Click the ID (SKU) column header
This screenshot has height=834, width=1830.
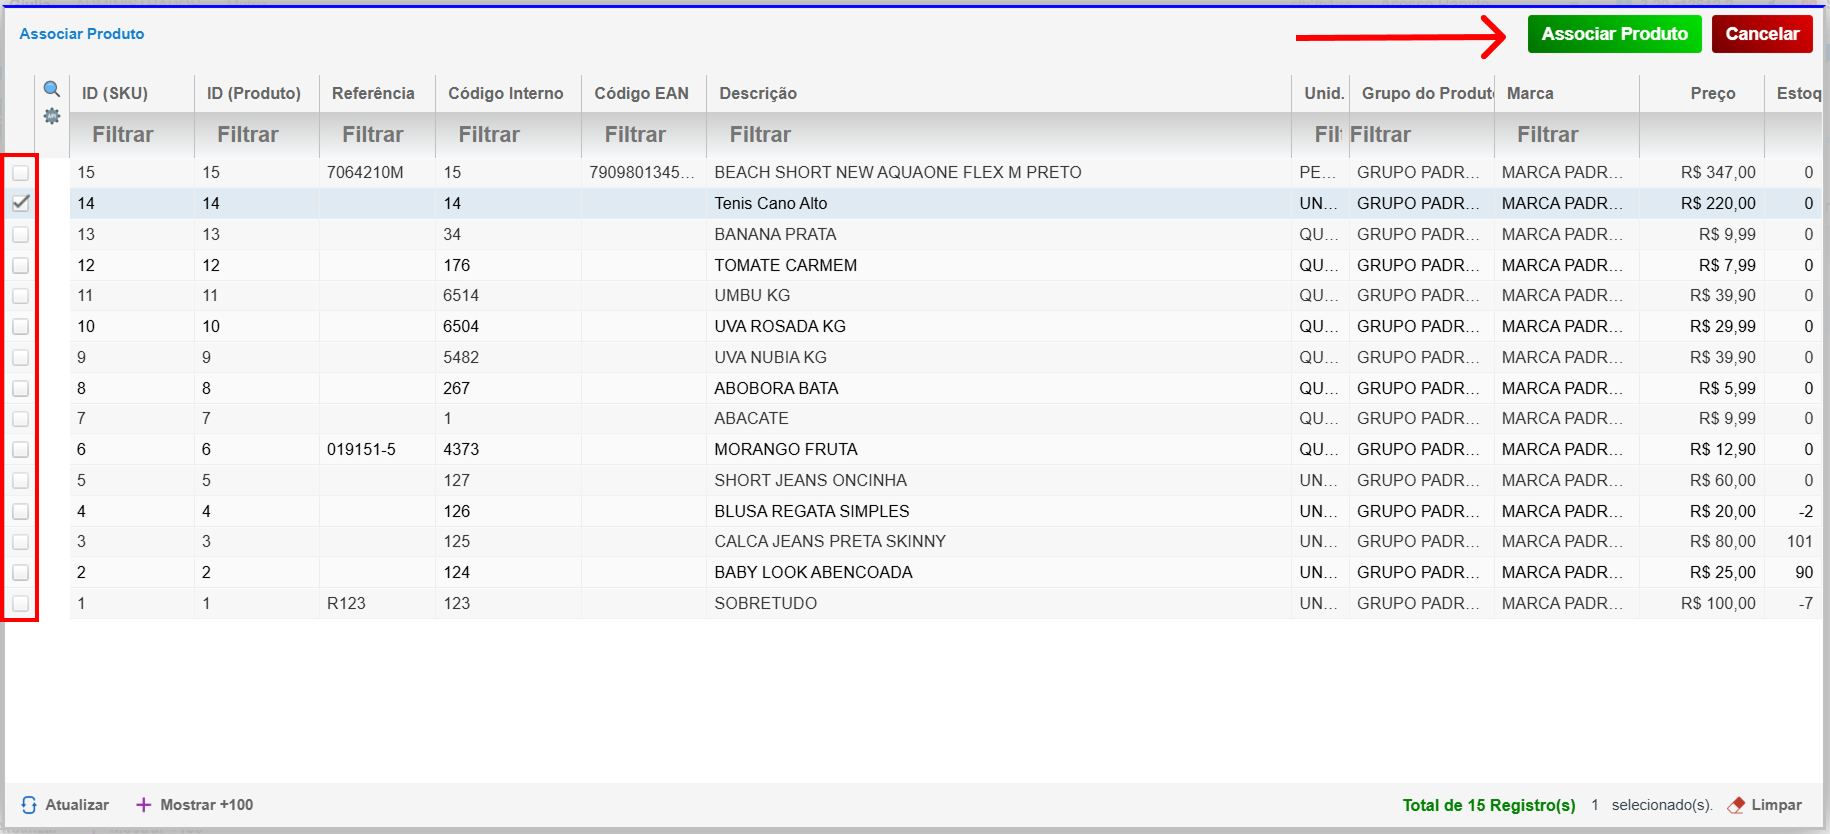click(x=115, y=93)
